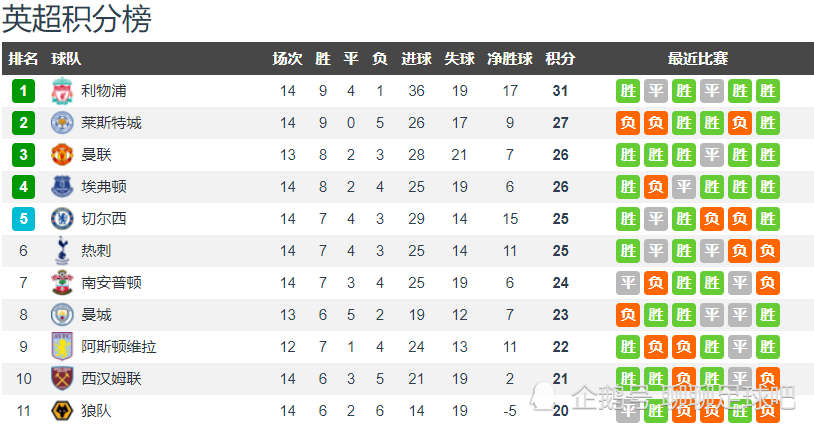Open the 利物浦 team link

(x=104, y=91)
